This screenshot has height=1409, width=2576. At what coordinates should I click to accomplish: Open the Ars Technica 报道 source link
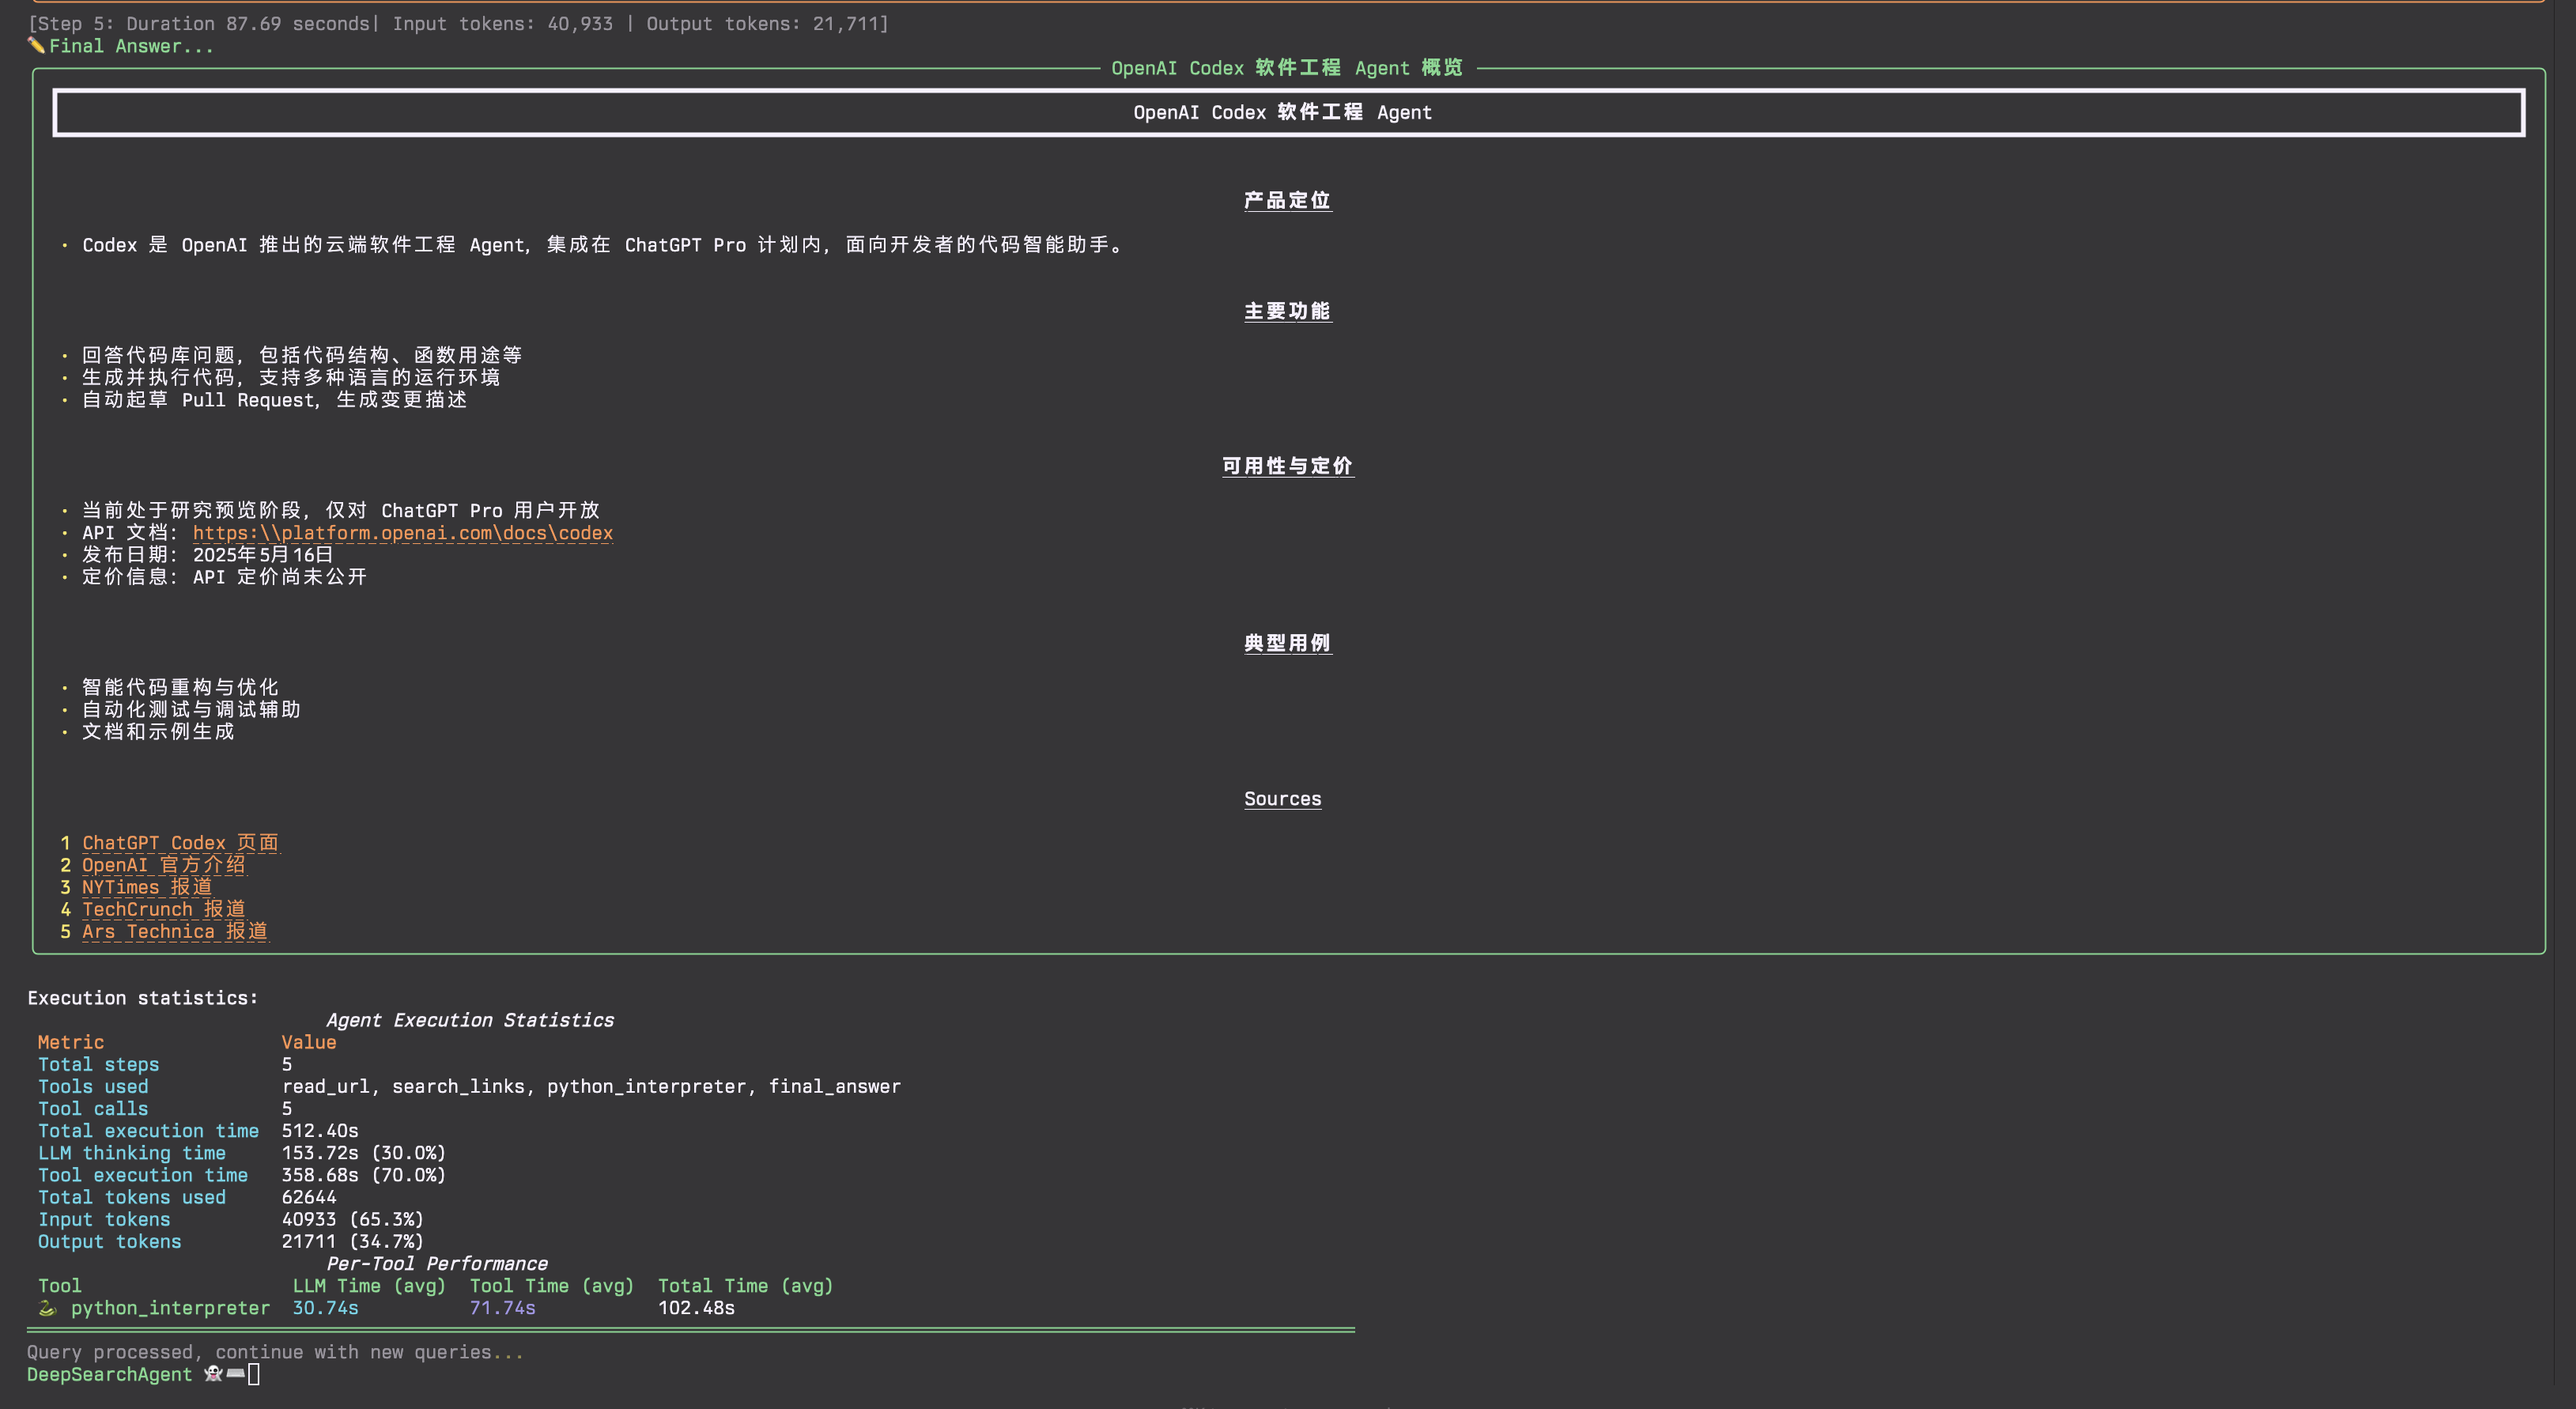[x=175, y=931]
